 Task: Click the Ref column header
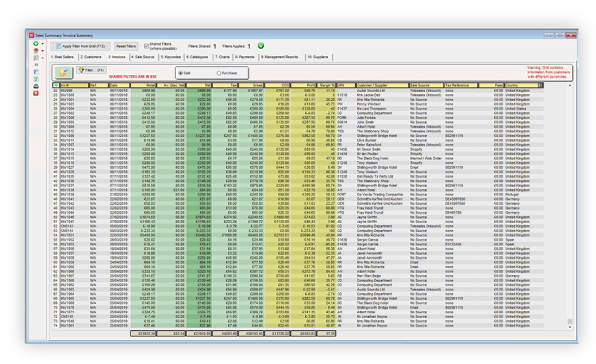tap(99, 85)
